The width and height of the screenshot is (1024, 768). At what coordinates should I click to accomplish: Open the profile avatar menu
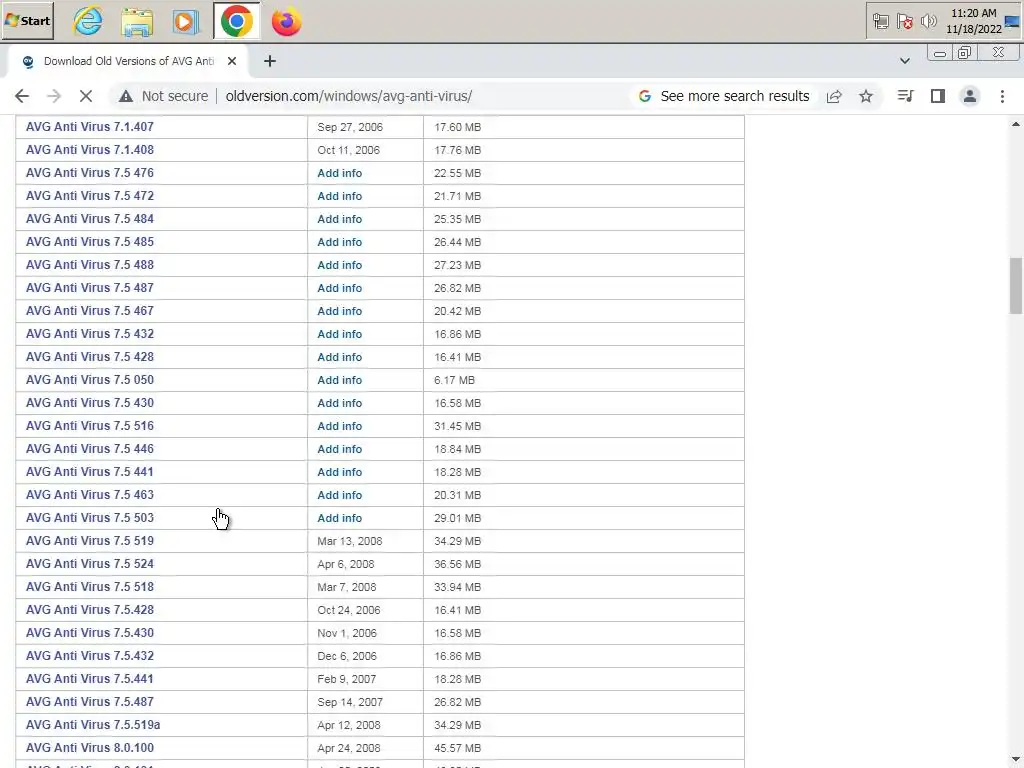970,96
